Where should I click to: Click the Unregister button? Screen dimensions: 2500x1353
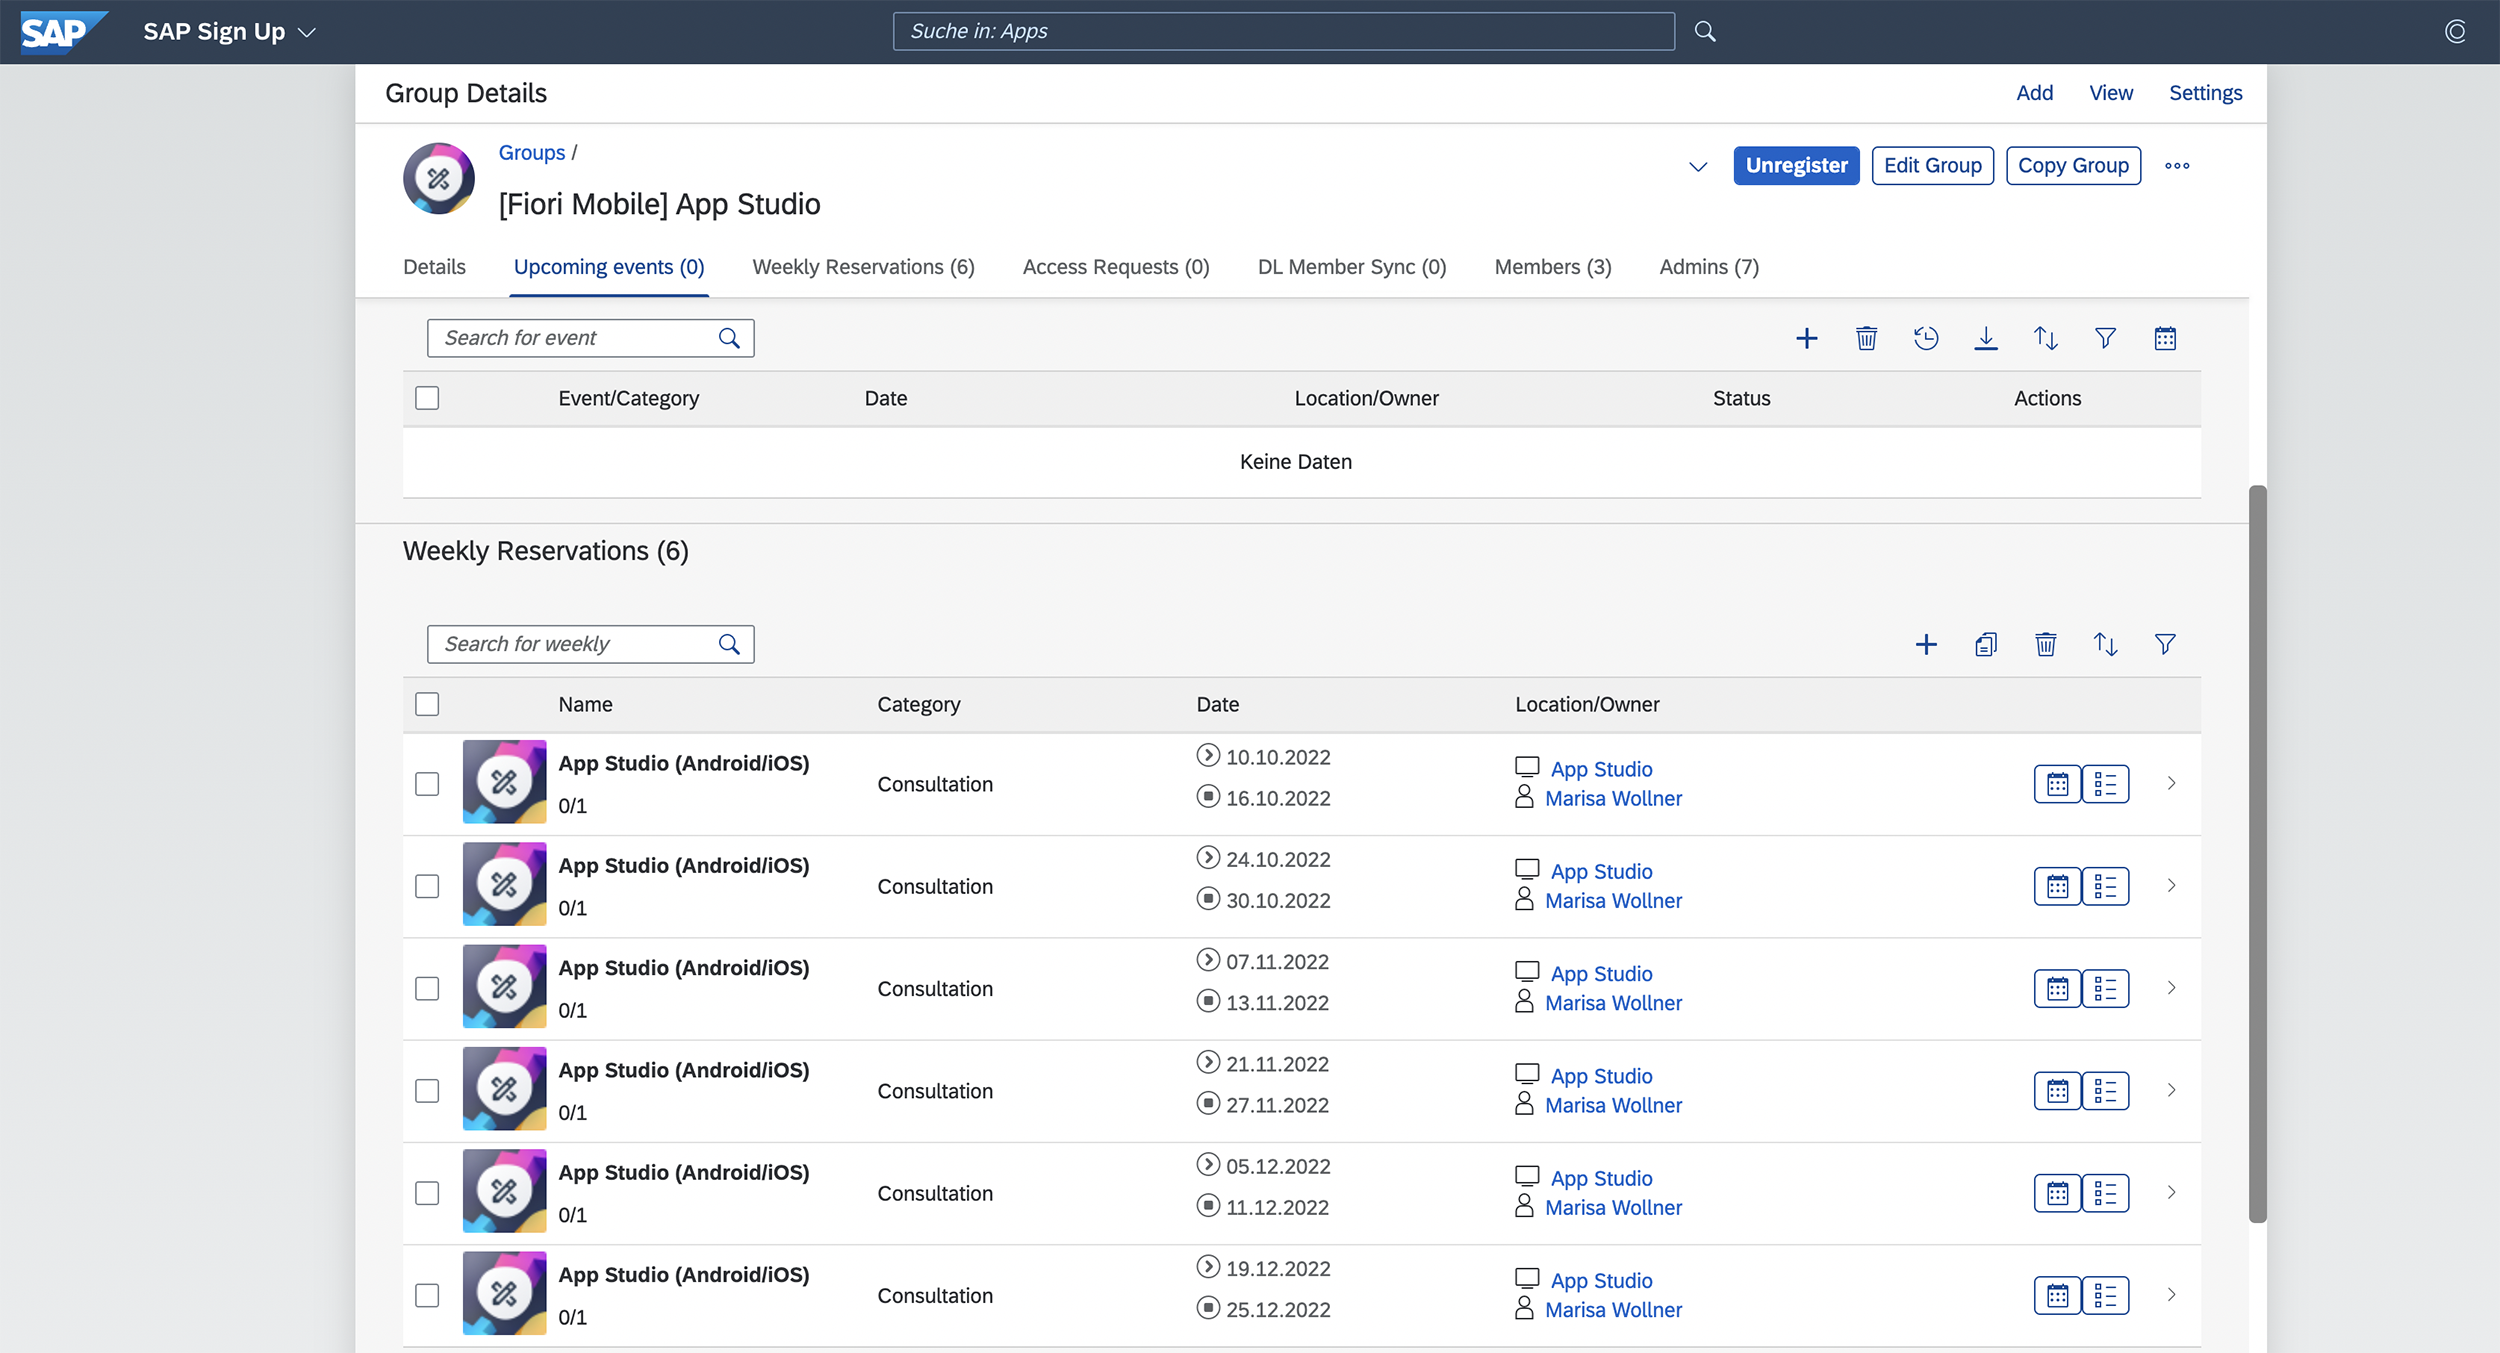coord(1796,166)
